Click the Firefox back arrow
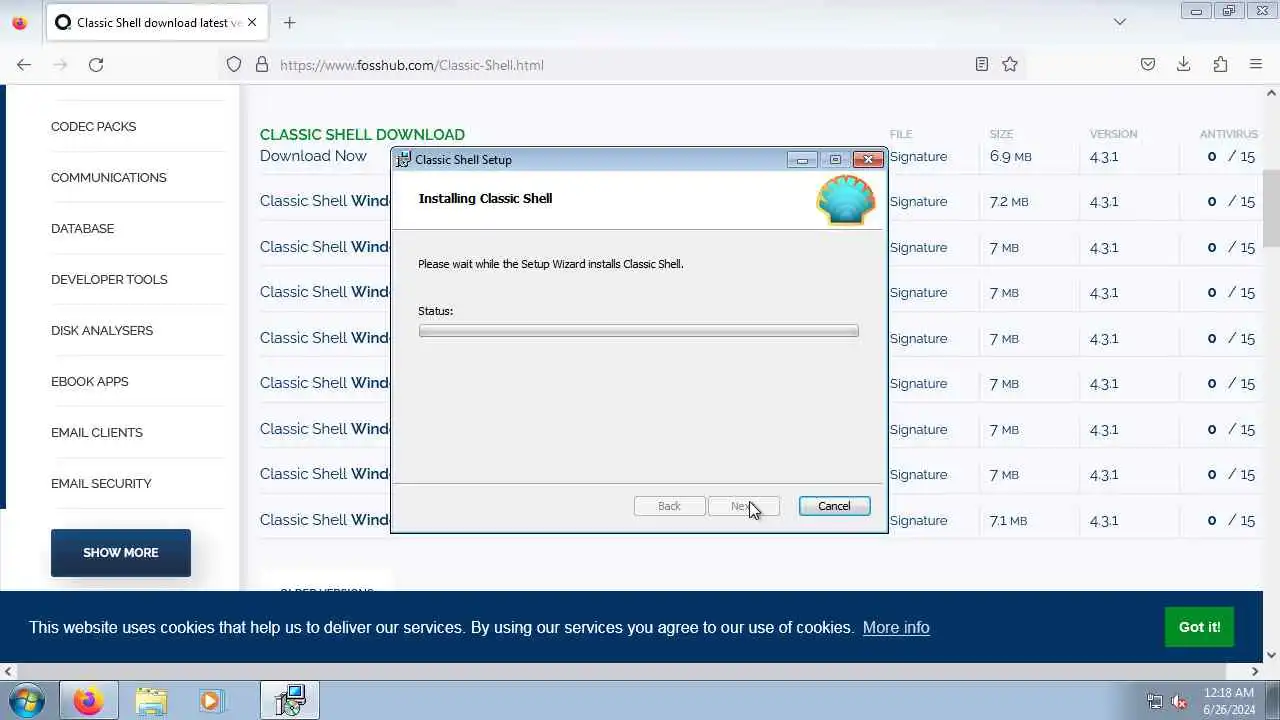The height and width of the screenshot is (720, 1280). click(24, 64)
